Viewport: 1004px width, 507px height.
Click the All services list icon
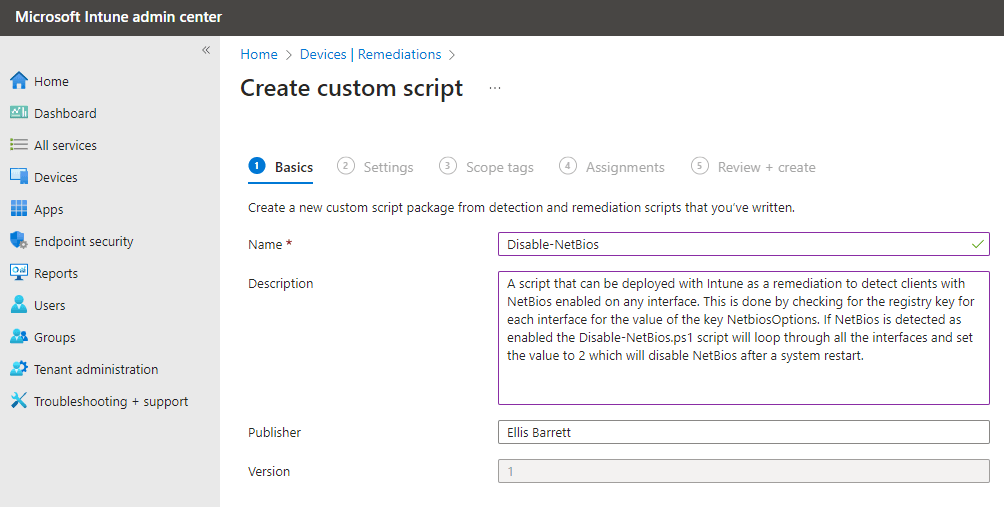[x=19, y=145]
